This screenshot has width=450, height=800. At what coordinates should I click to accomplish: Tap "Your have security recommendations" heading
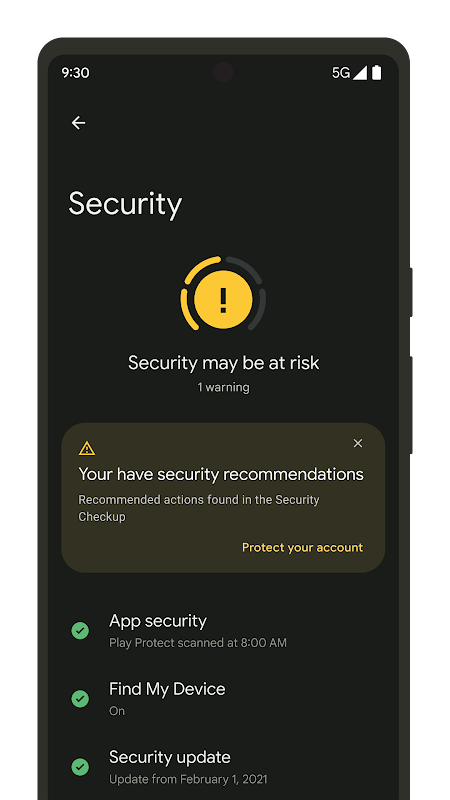pyautogui.click(x=221, y=474)
